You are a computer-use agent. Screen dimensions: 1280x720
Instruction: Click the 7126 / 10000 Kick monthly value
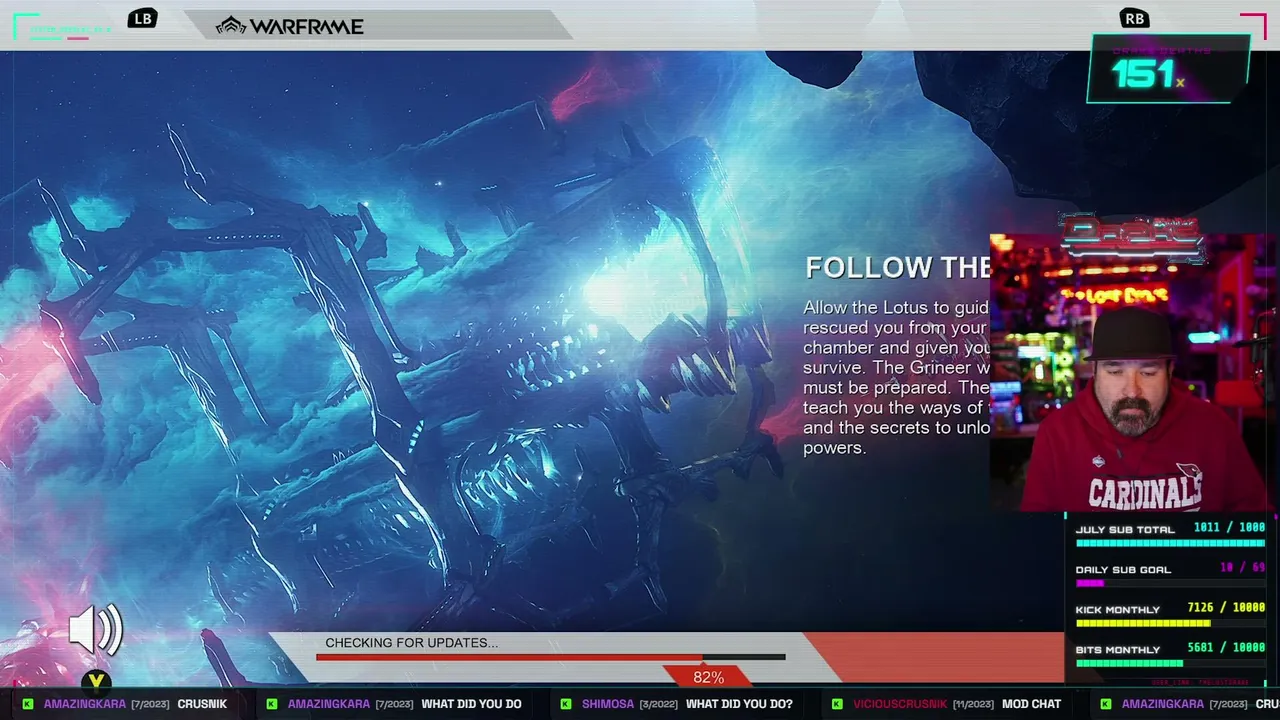tap(1226, 608)
